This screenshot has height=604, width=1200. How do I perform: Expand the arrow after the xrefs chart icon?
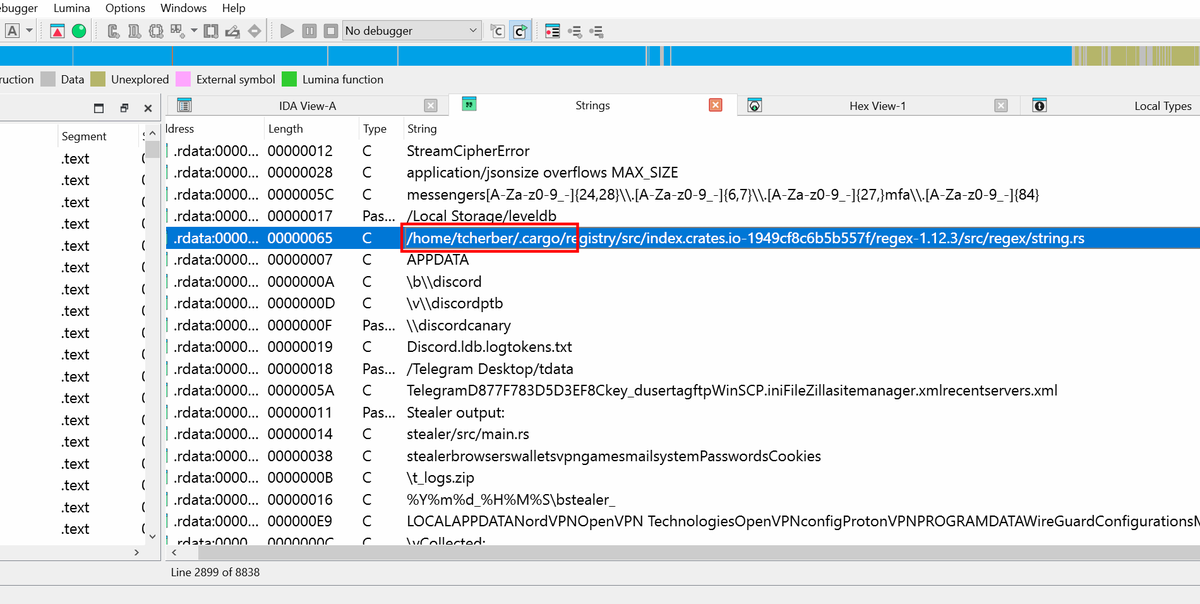point(193,31)
